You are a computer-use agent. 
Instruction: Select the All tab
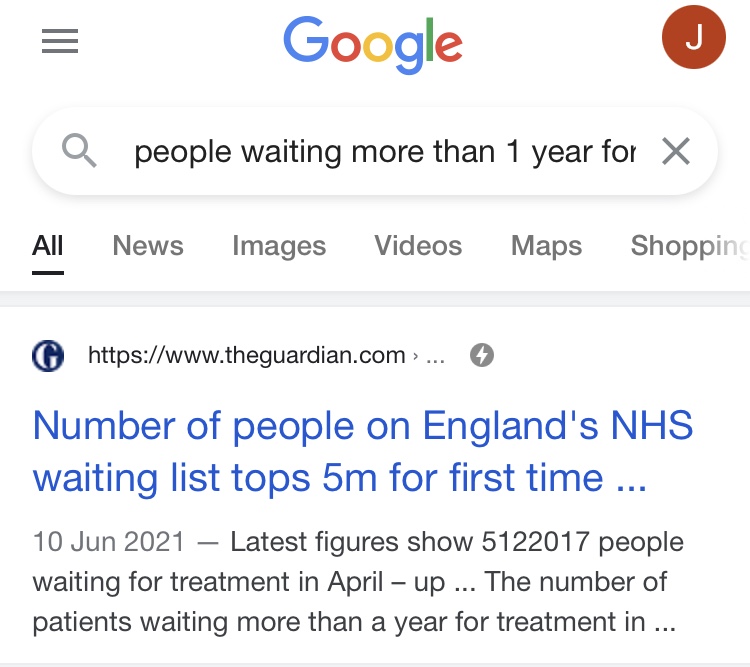tap(47, 246)
